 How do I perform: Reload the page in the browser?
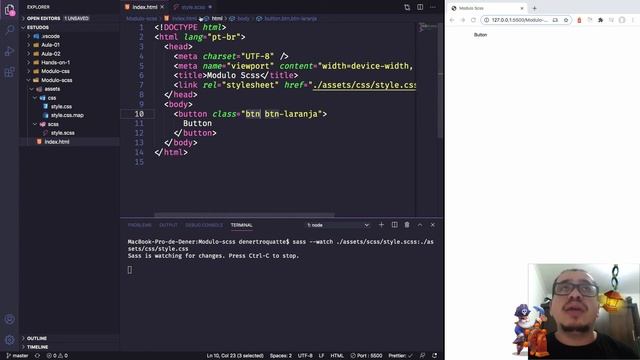pyautogui.click(x=473, y=20)
